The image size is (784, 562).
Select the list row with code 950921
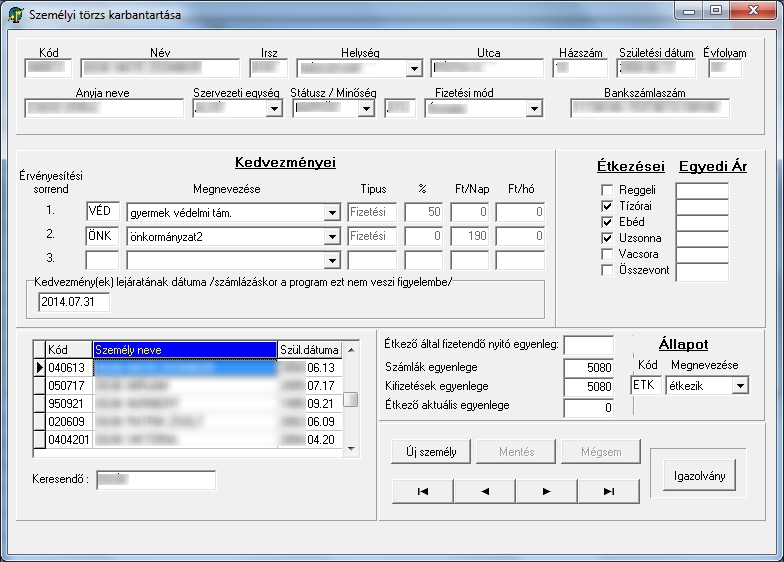pos(188,404)
